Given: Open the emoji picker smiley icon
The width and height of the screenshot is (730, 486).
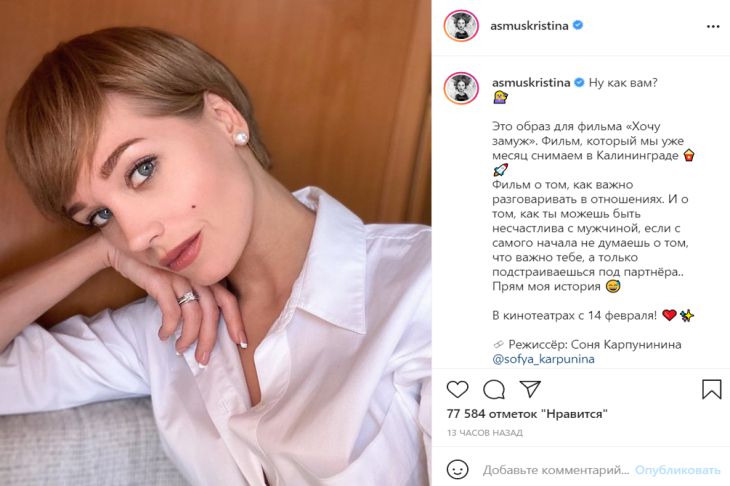Looking at the screenshot, I should [457, 470].
